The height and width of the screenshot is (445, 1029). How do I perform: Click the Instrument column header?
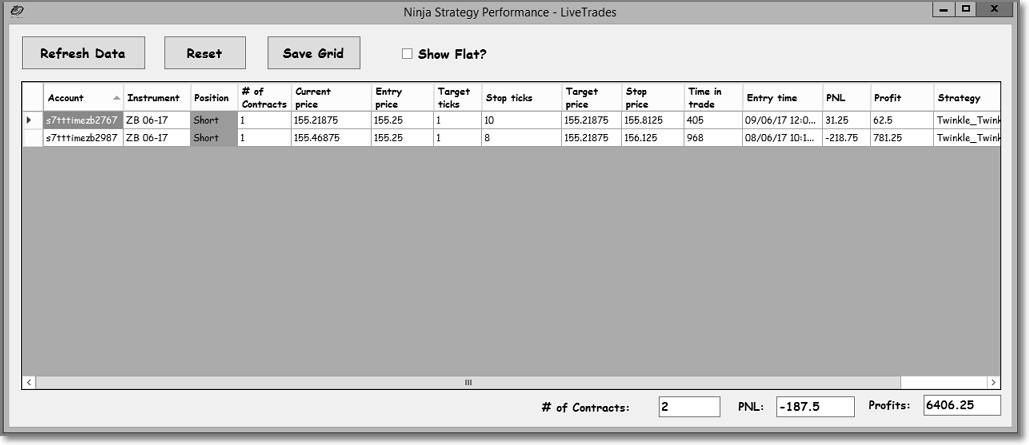point(154,98)
